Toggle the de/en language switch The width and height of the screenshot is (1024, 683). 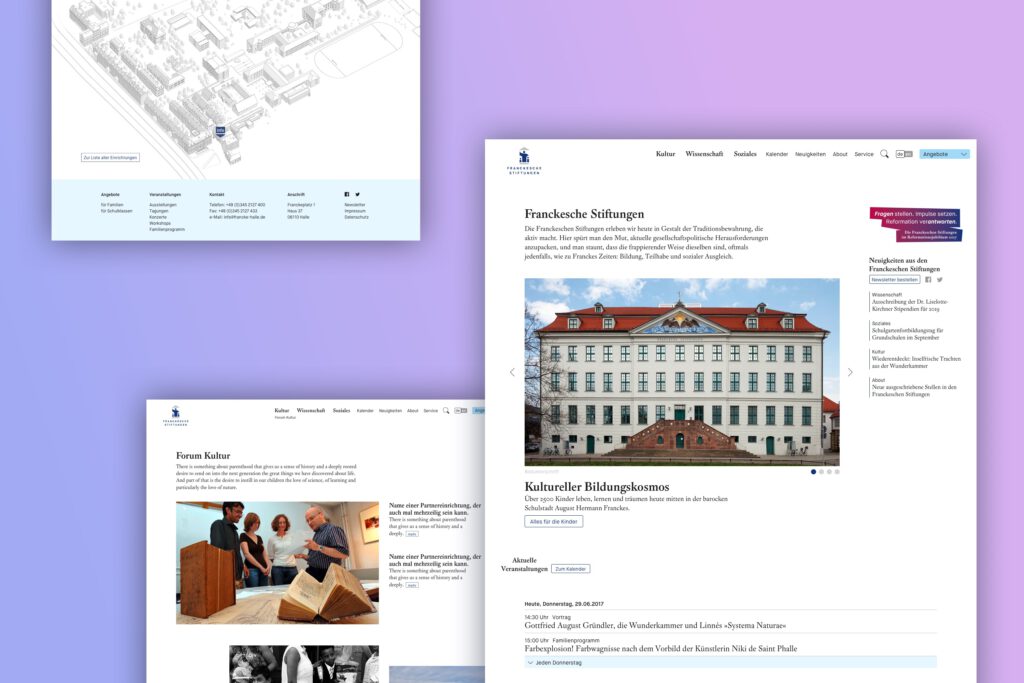(904, 154)
